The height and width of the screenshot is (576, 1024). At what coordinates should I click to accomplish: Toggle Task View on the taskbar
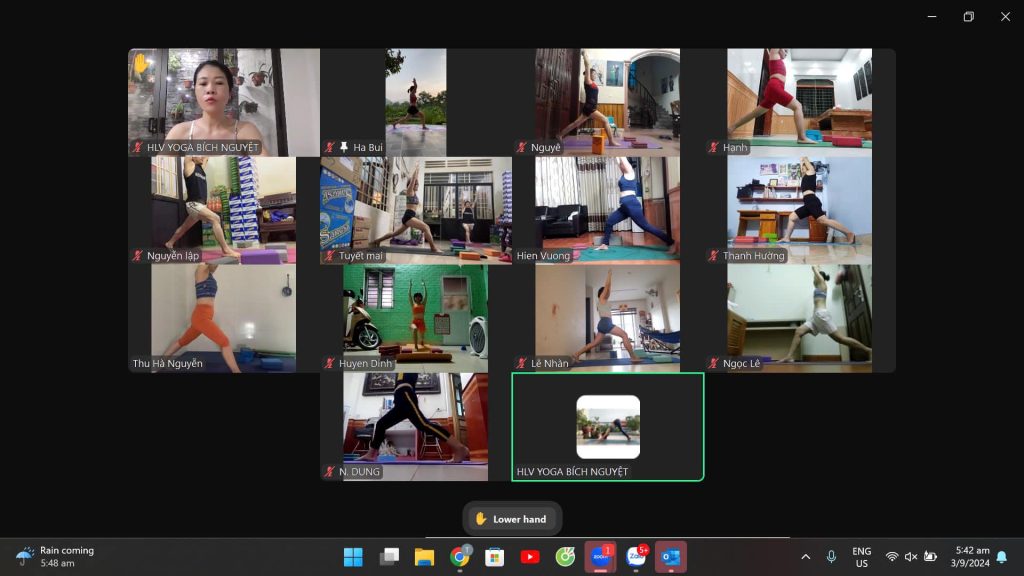click(389, 557)
